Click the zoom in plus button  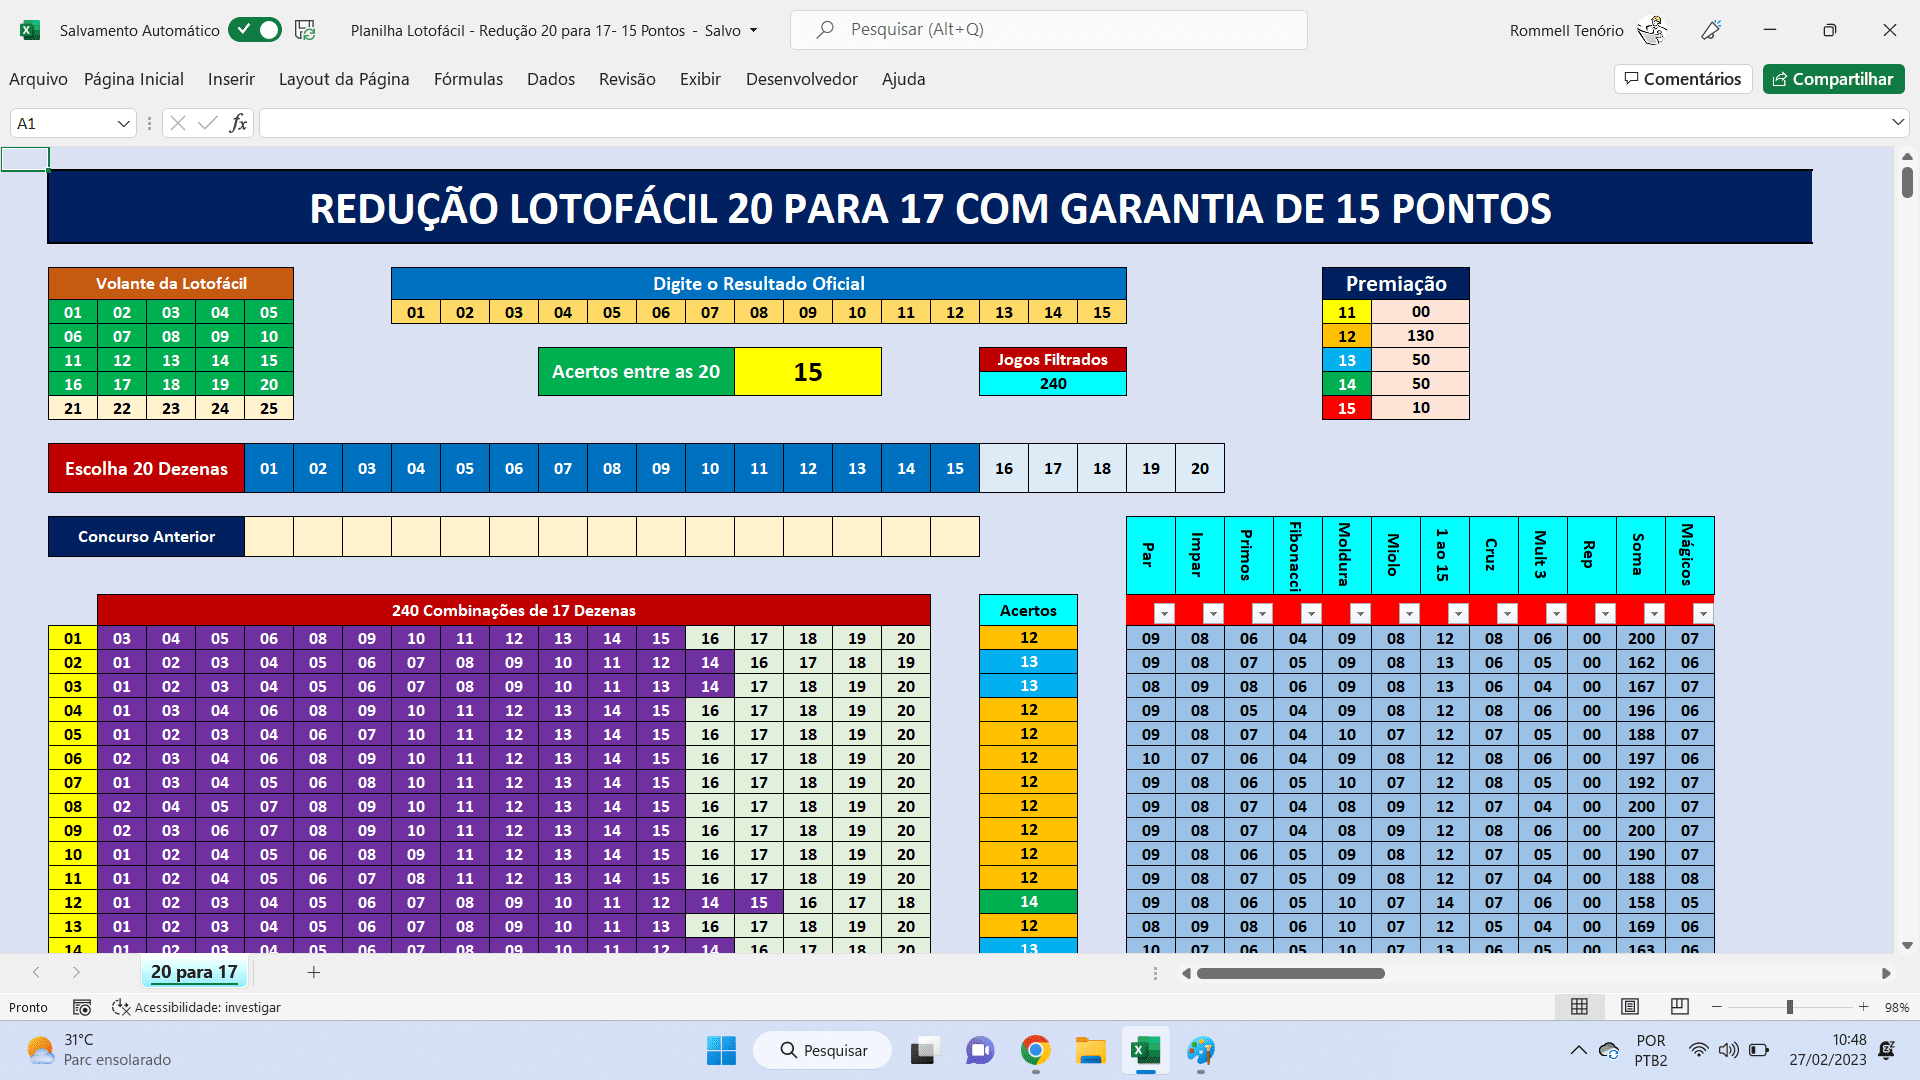(1863, 1007)
